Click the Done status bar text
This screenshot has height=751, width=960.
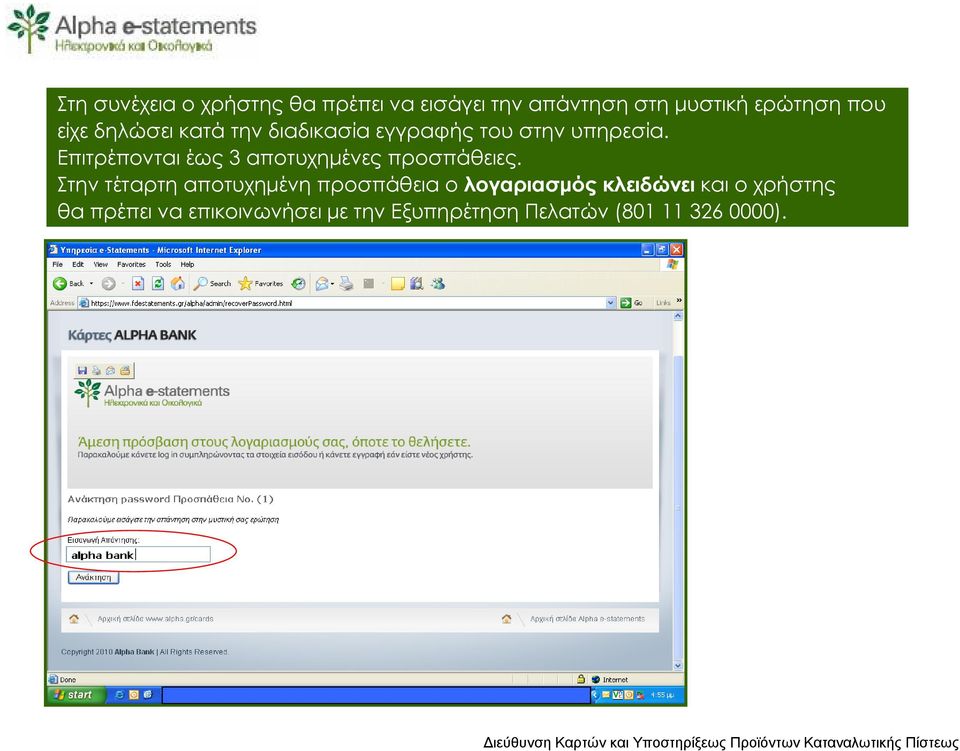pos(67,679)
